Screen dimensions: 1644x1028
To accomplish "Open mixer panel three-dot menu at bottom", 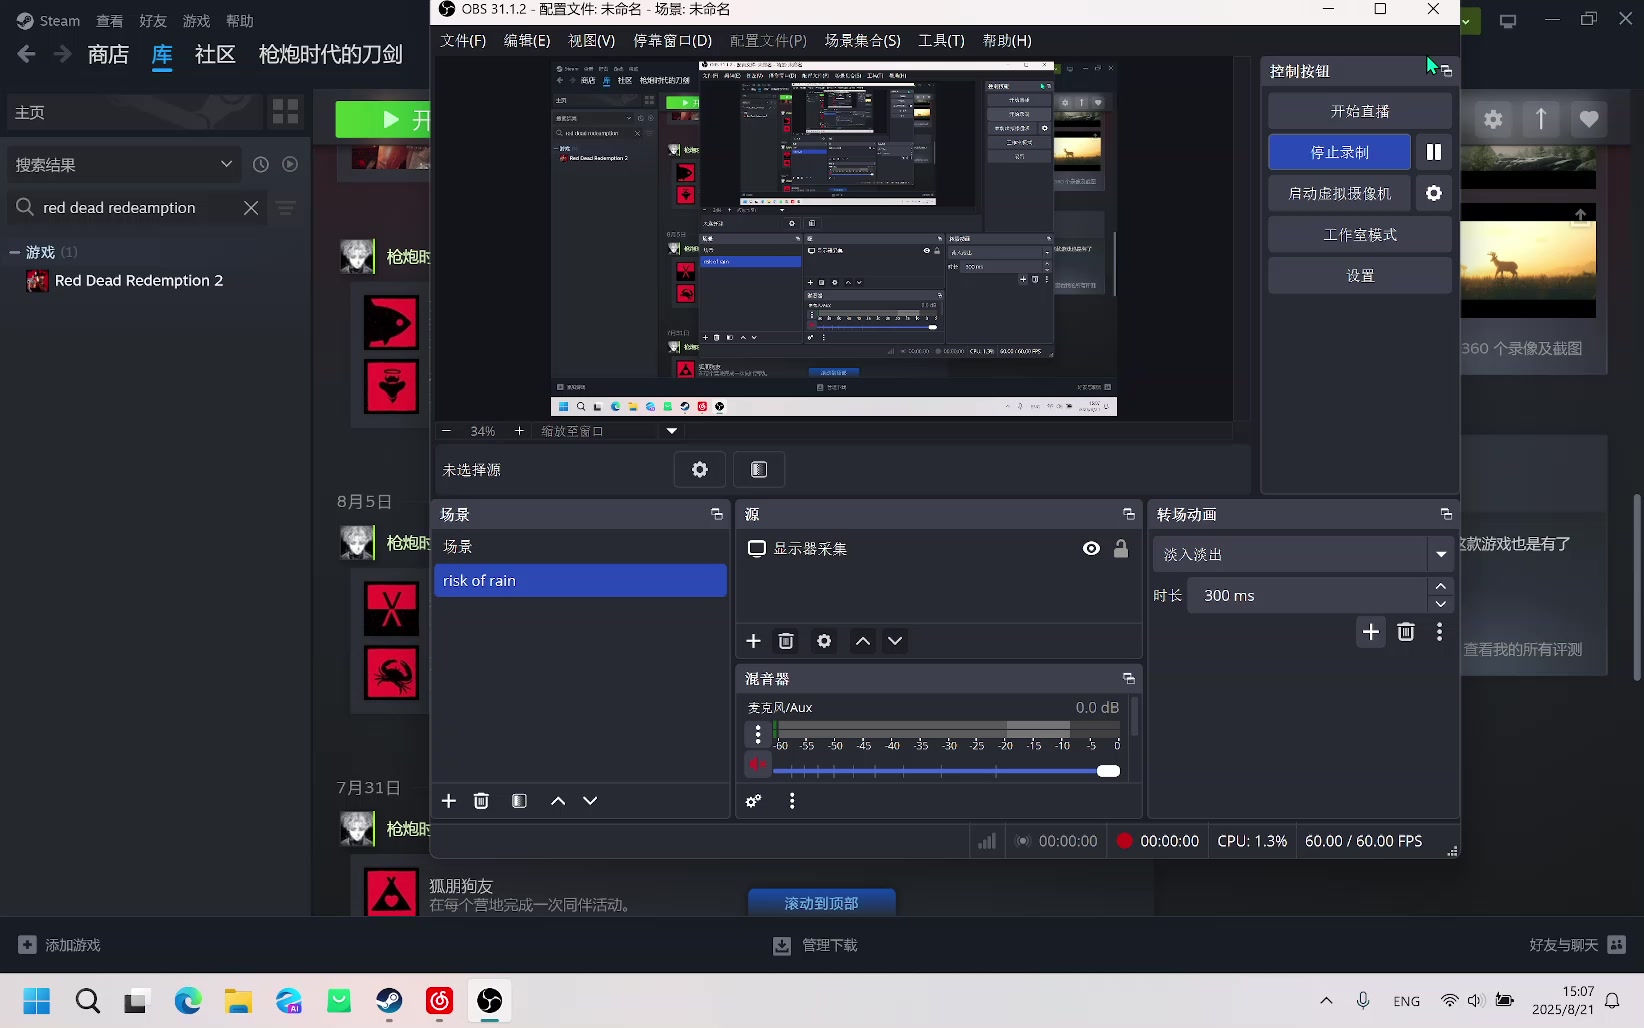I will point(792,801).
